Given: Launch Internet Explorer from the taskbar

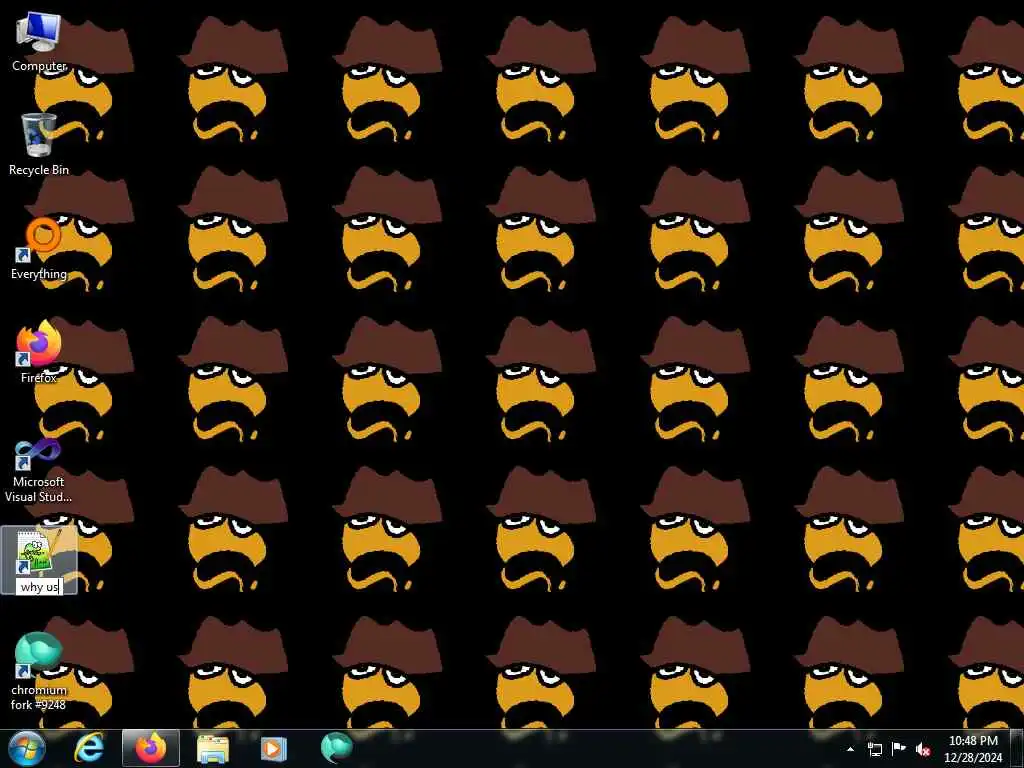Looking at the screenshot, I should tap(89, 748).
